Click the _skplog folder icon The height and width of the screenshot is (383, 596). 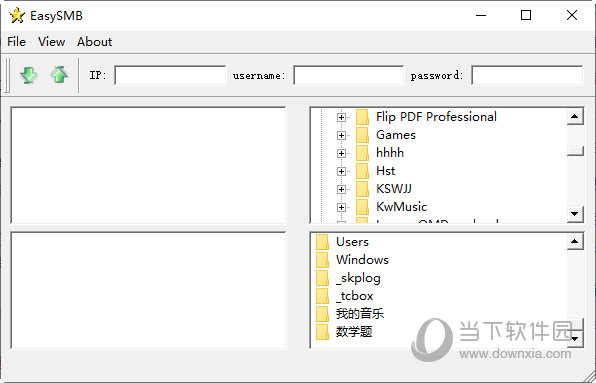coord(322,278)
